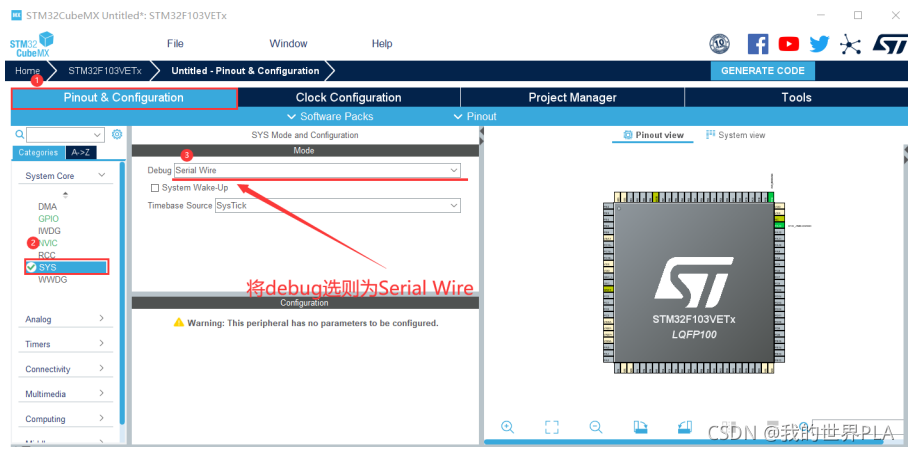Select DMA in System Core
Image resolution: width=910 pixels, height=451 pixels.
[x=48, y=207]
